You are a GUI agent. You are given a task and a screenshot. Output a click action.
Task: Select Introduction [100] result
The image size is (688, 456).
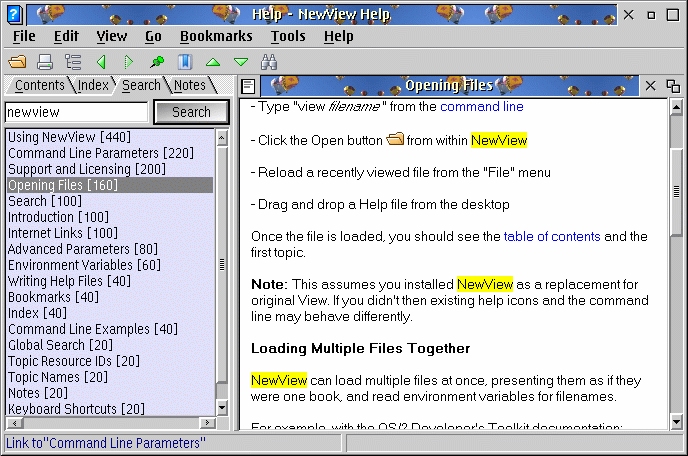pos(110,217)
